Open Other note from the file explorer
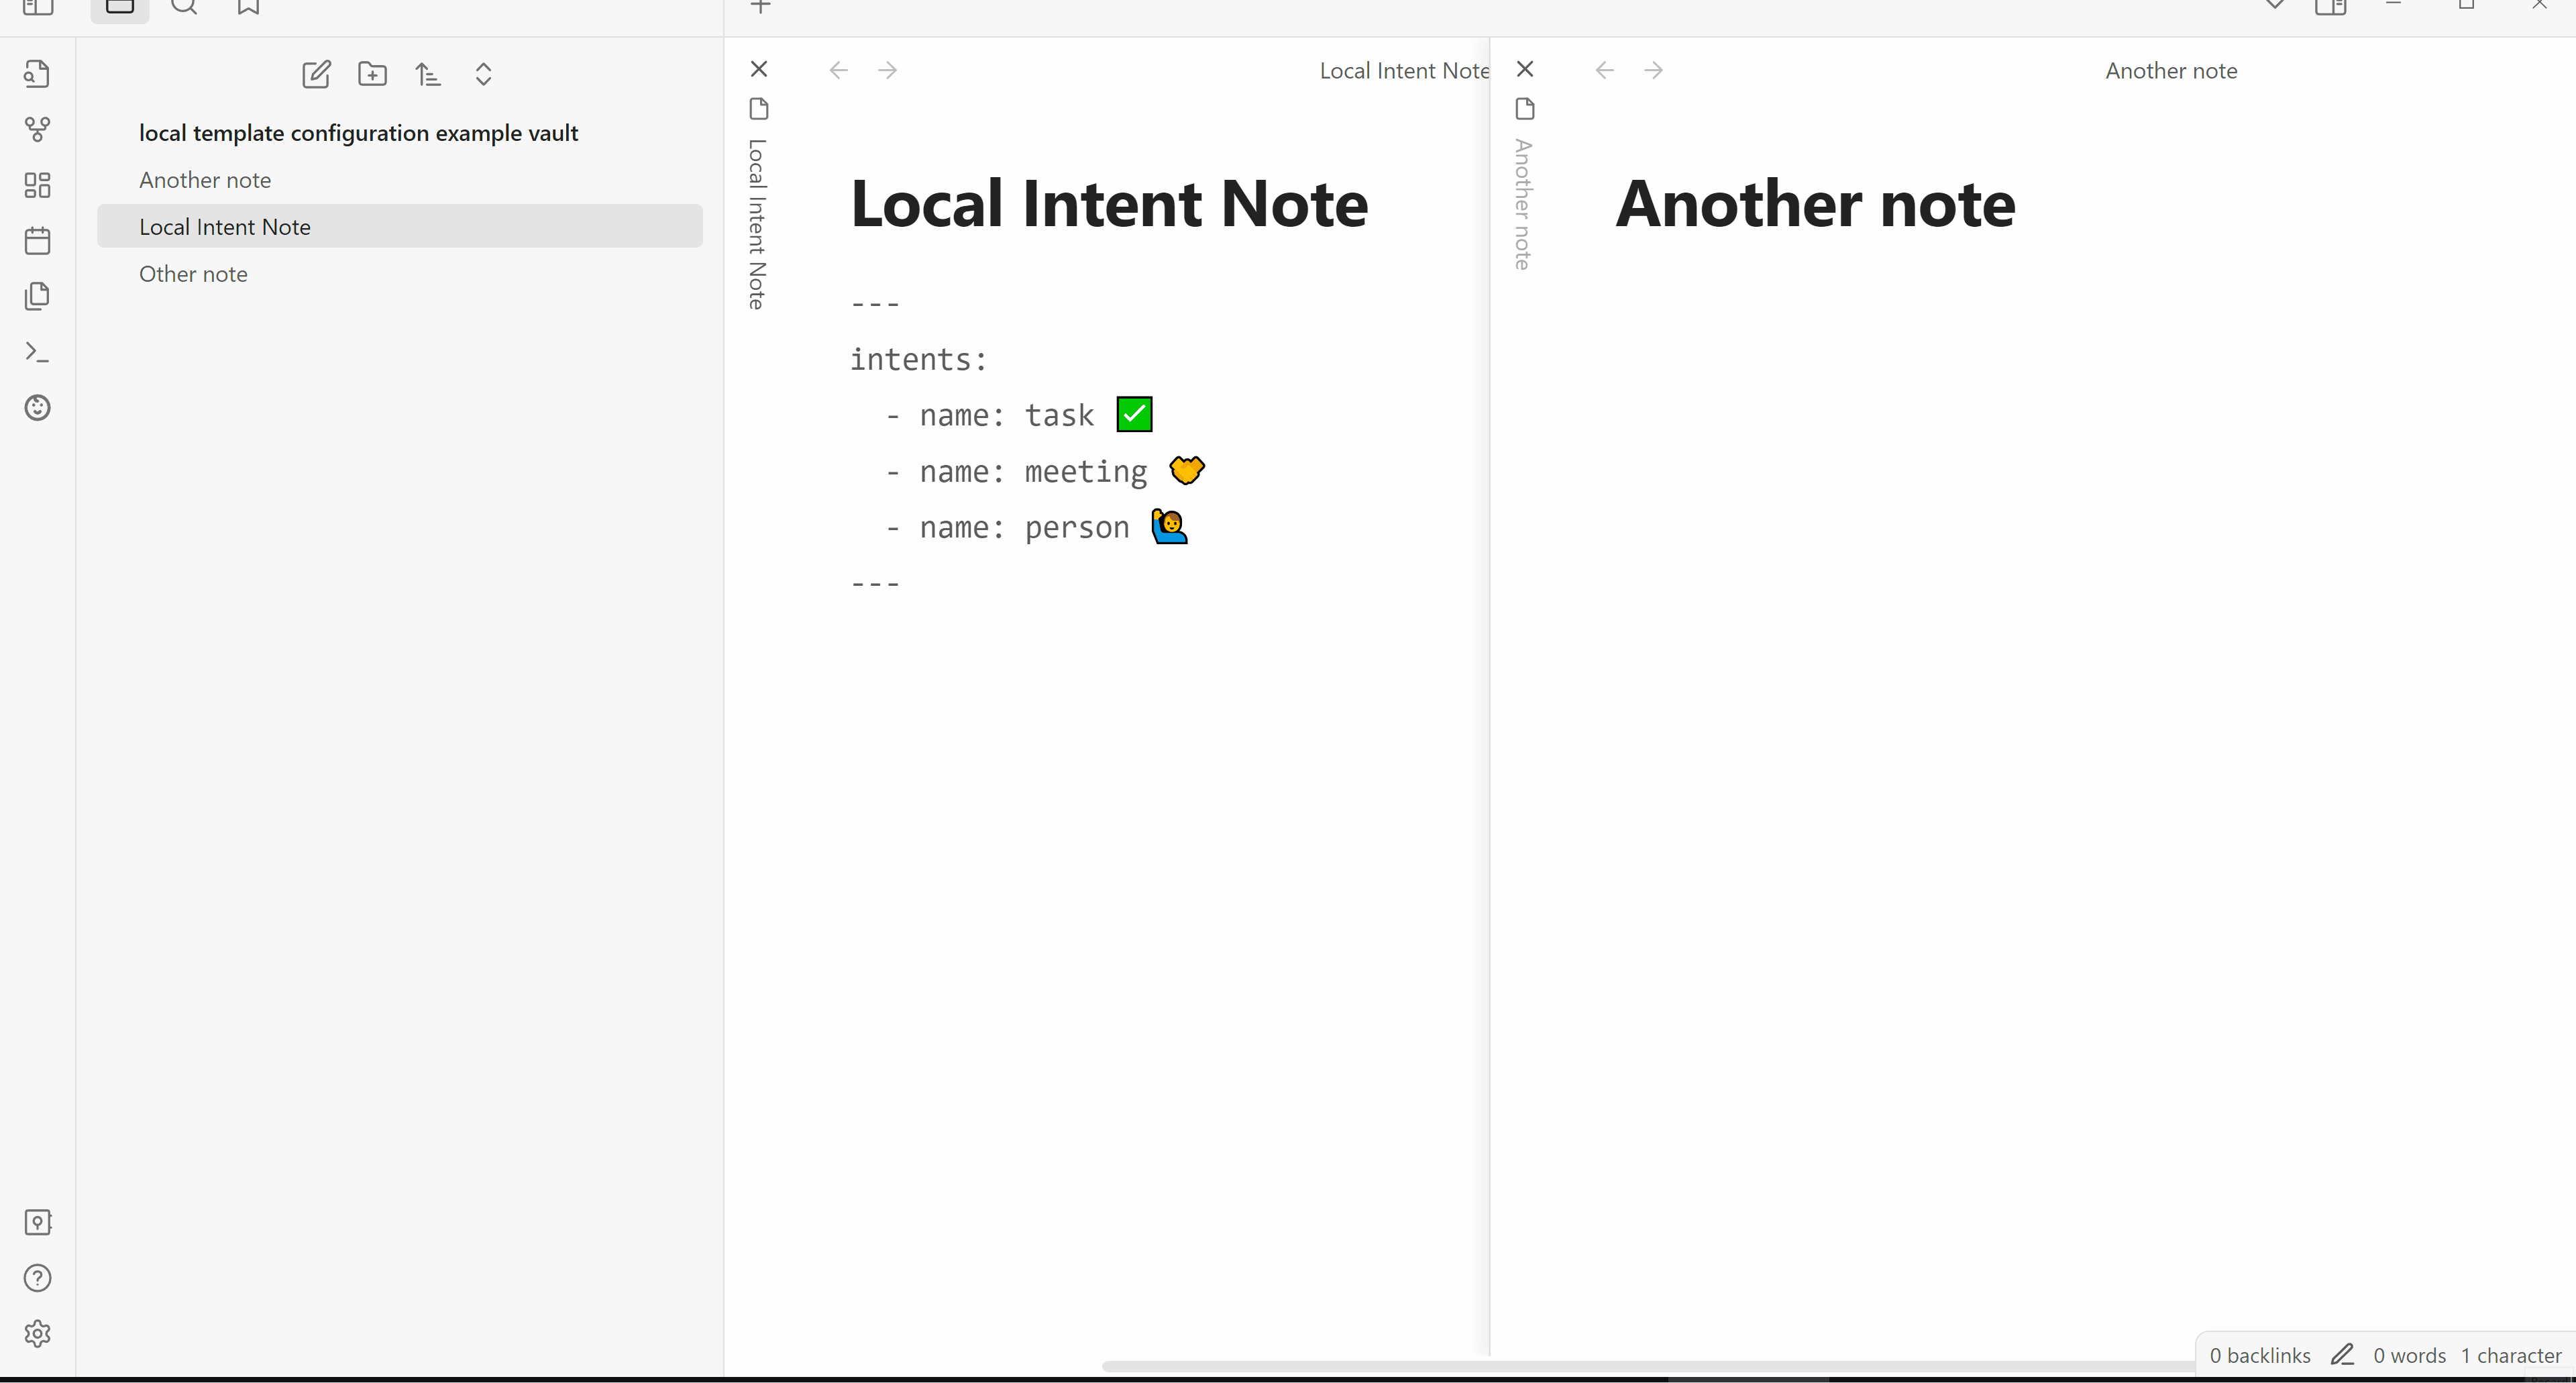The image size is (2576, 1383). [193, 274]
